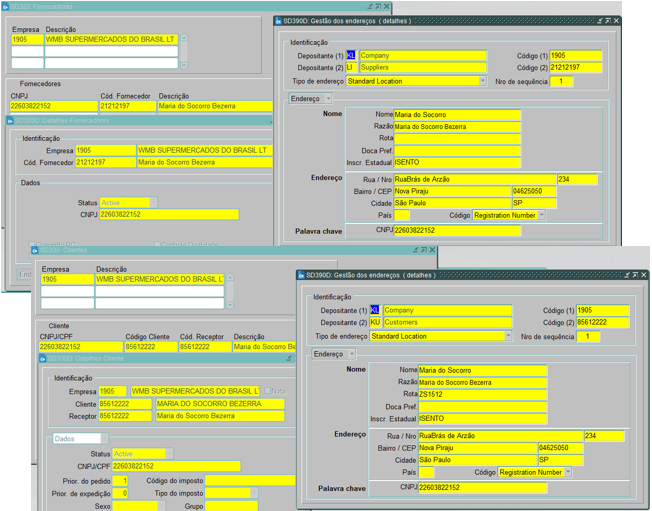Close the SD330 Clientes window
Screen dimensions: 652x511
432,250
